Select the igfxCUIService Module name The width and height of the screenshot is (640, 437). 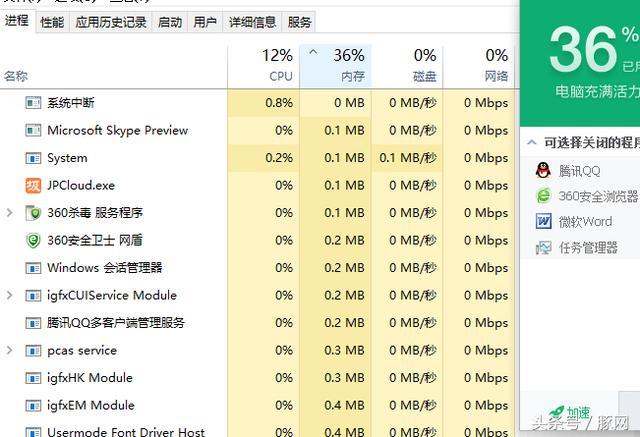112,295
